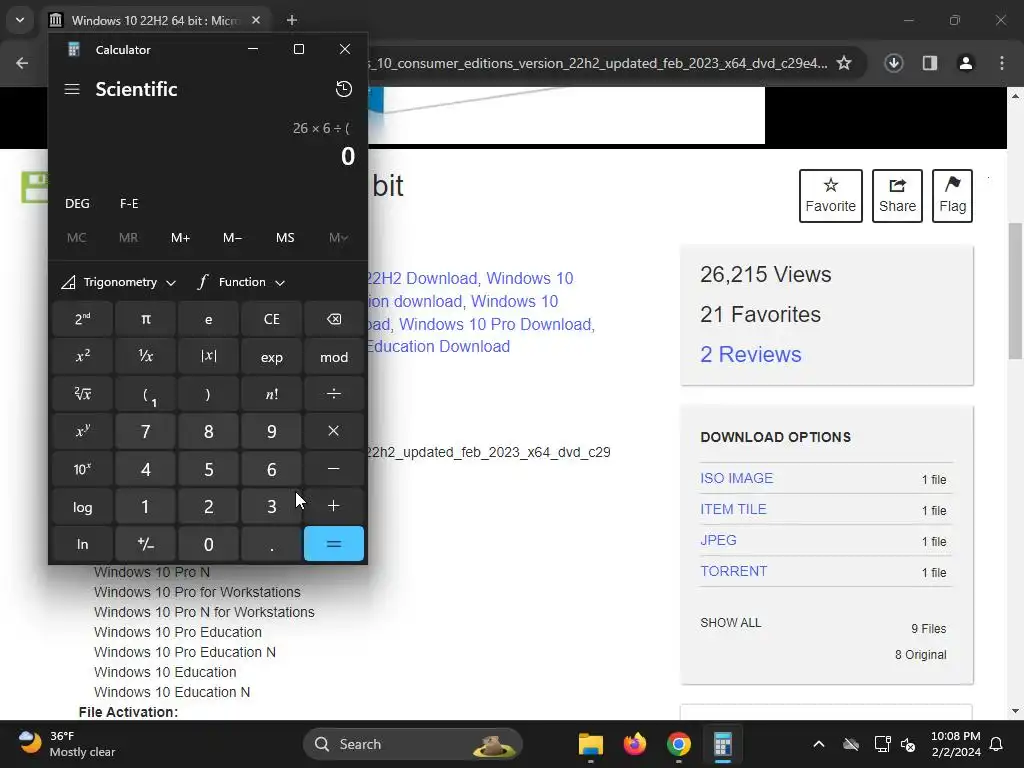Click the ln button
The image size is (1024, 768).
[x=82, y=543]
